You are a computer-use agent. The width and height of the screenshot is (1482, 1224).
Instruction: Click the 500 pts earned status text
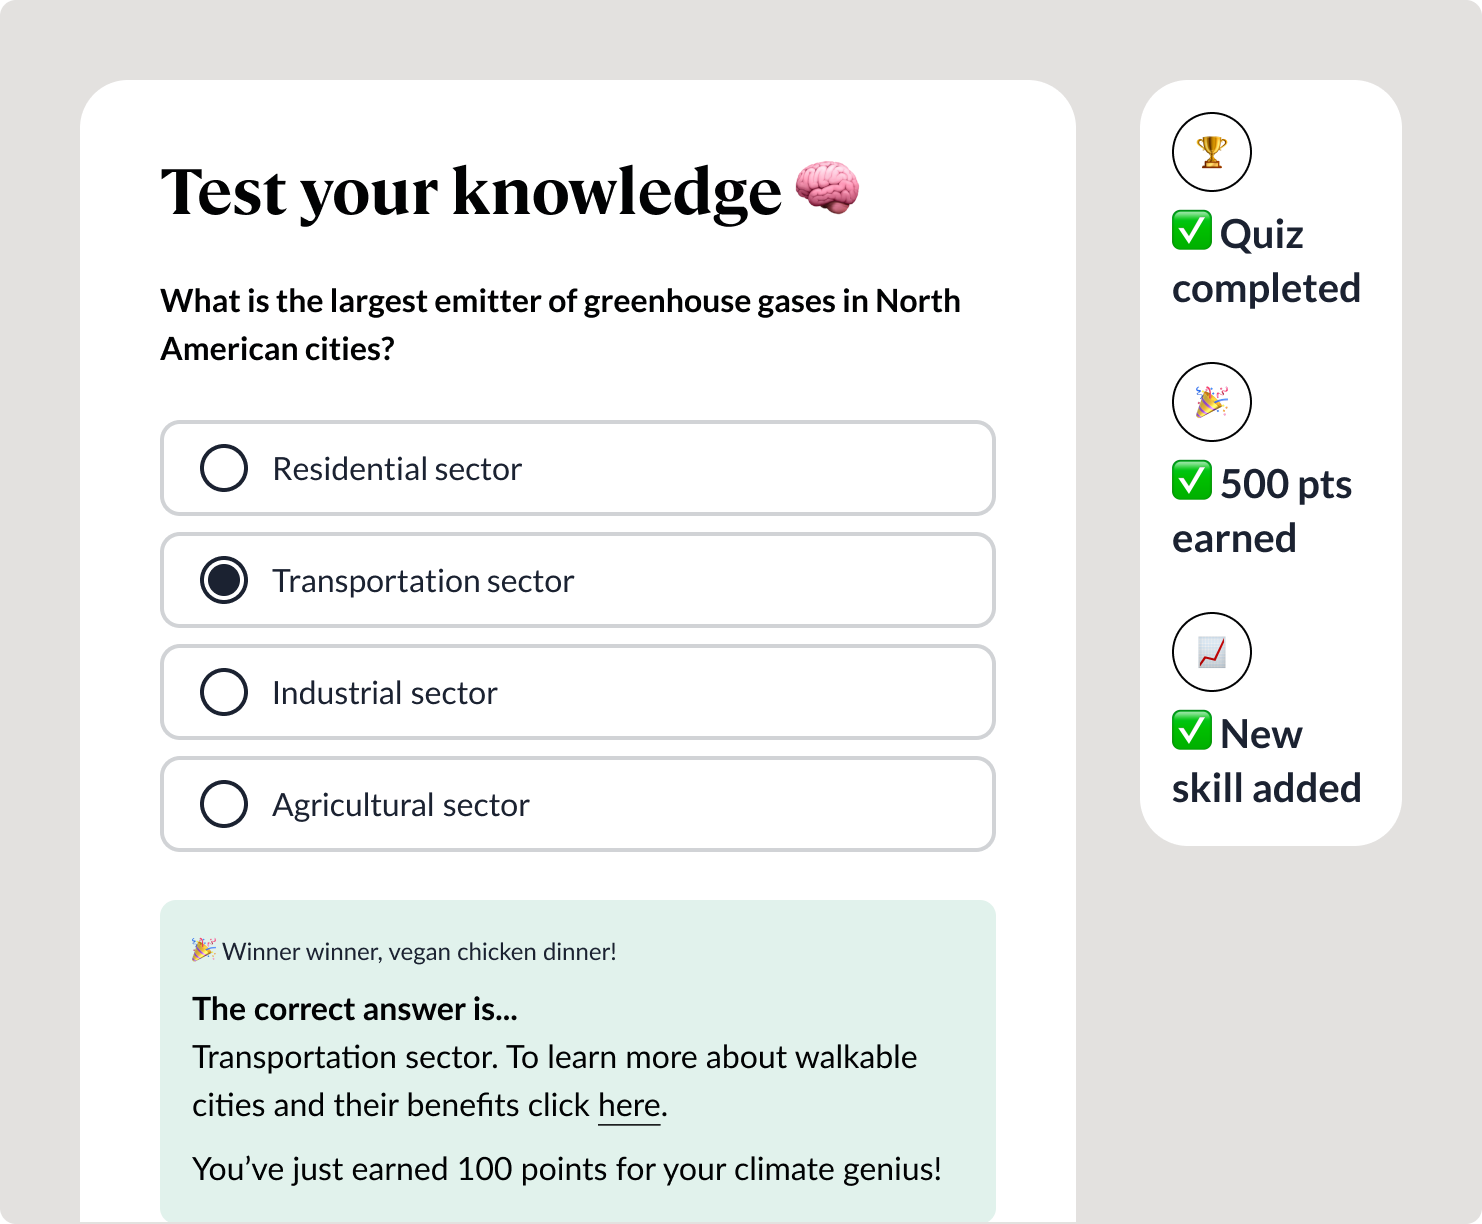1262,511
